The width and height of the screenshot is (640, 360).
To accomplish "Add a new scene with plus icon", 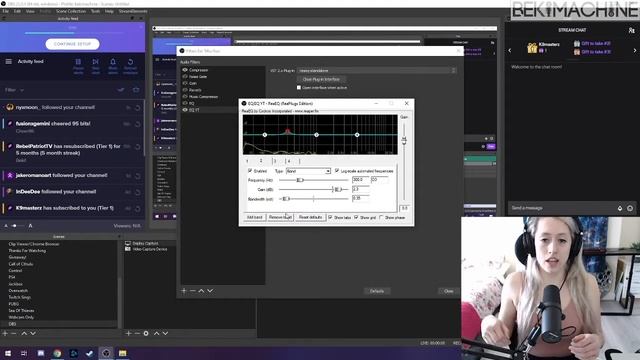I will tap(5, 333).
